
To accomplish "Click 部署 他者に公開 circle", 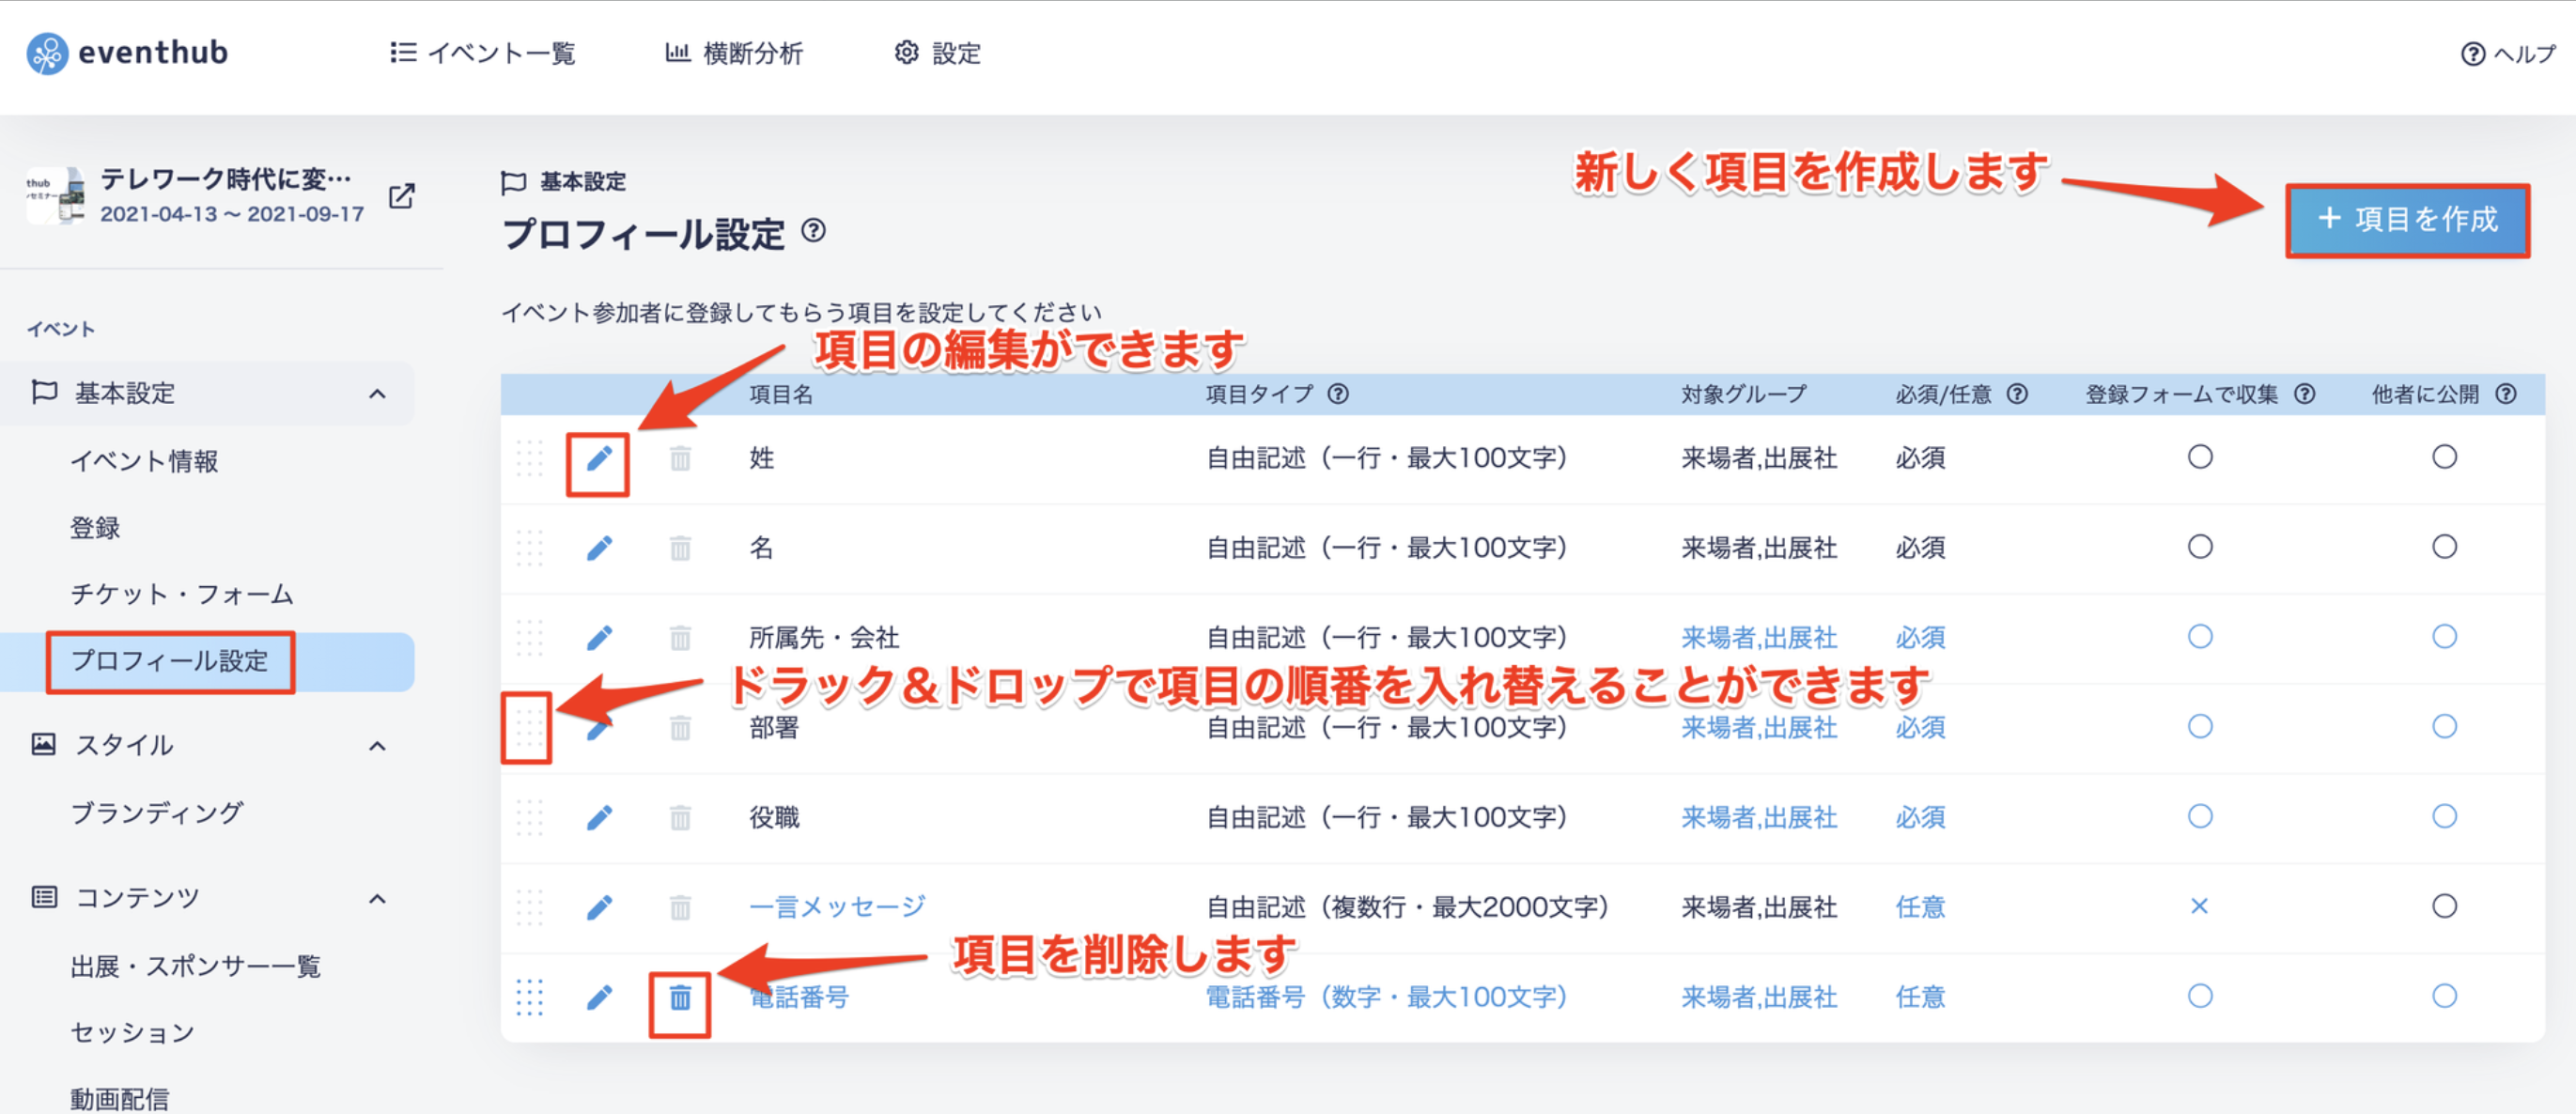I will coord(2444,727).
